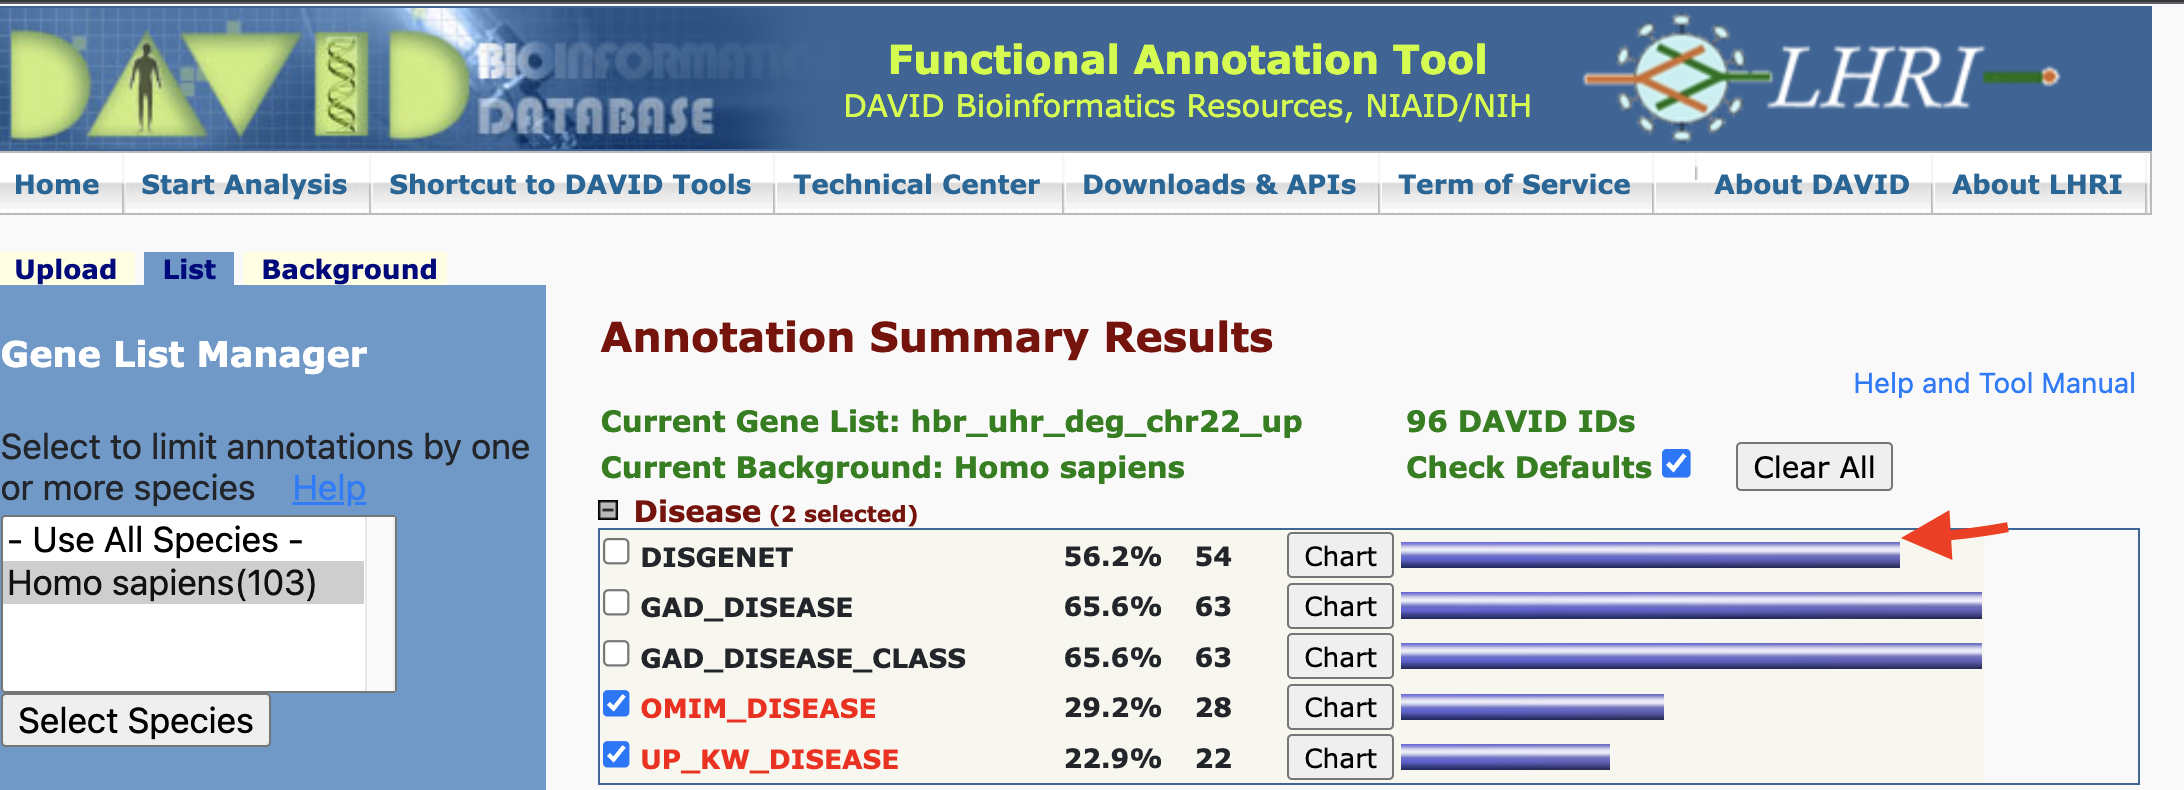Check the GAD_DISEASE annotation box
This screenshot has height=790, width=2184.
[617, 603]
